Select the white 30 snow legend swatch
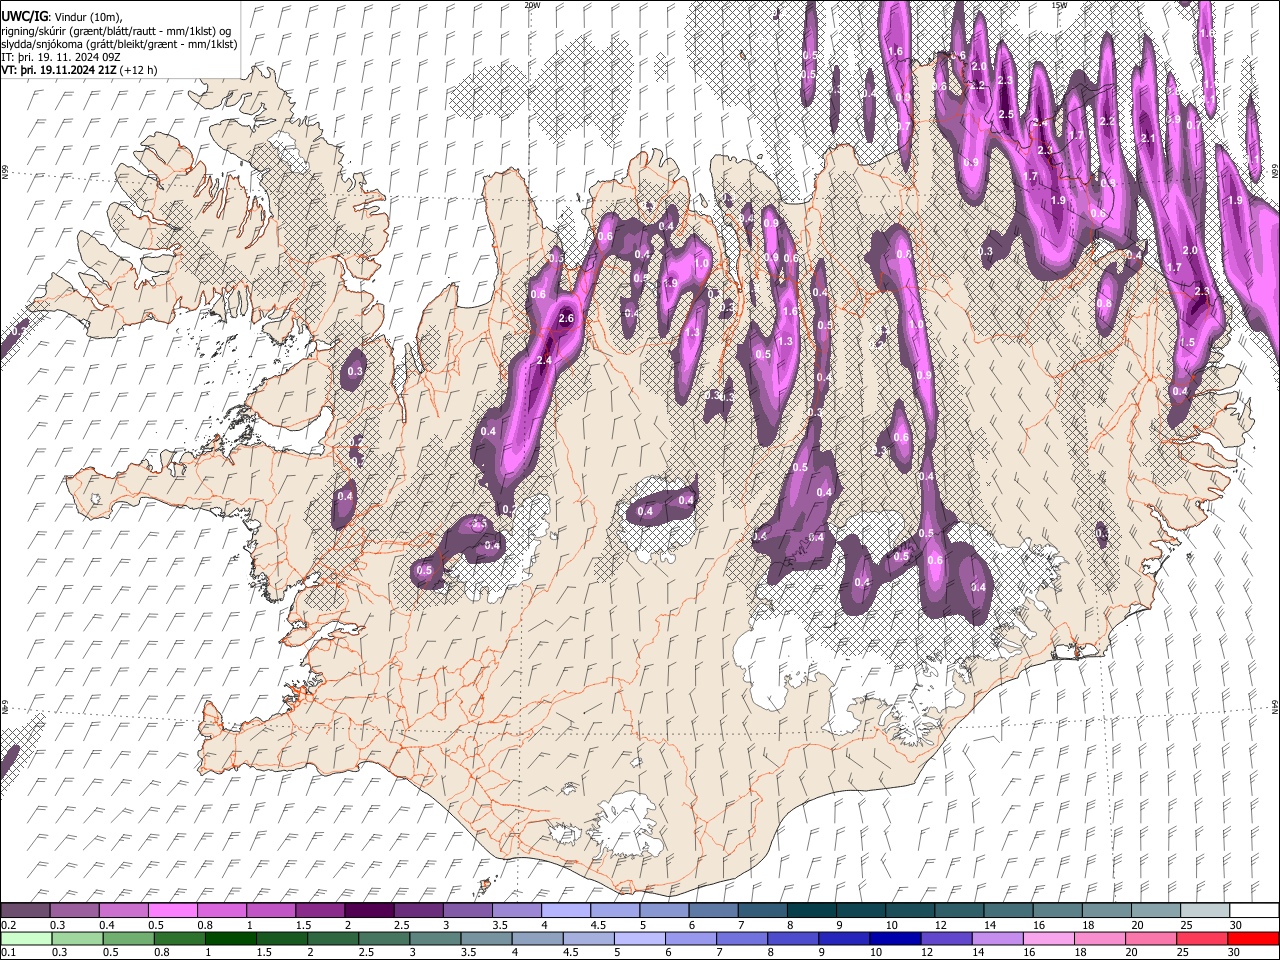This screenshot has height=960, width=1280. pyautogui.click(x=1253, y=910)
